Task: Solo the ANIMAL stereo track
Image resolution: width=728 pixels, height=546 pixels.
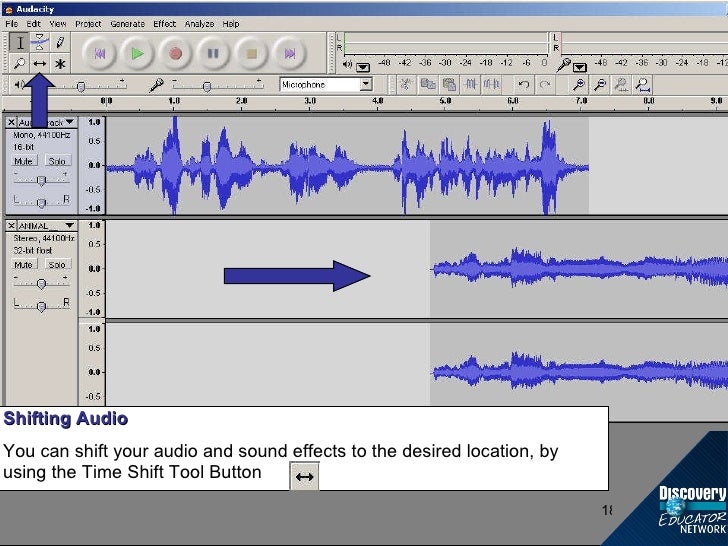Action: (x=57, y=265)
